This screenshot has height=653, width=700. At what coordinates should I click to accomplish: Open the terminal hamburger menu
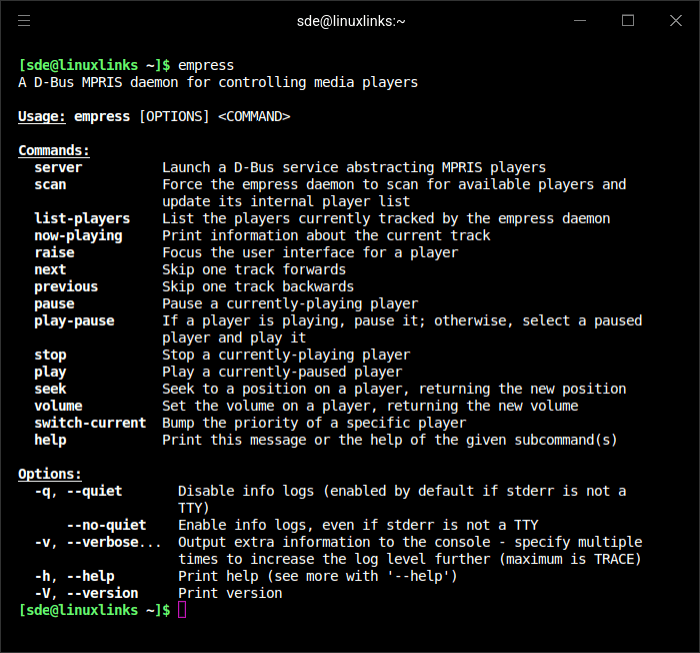(24, 21)
